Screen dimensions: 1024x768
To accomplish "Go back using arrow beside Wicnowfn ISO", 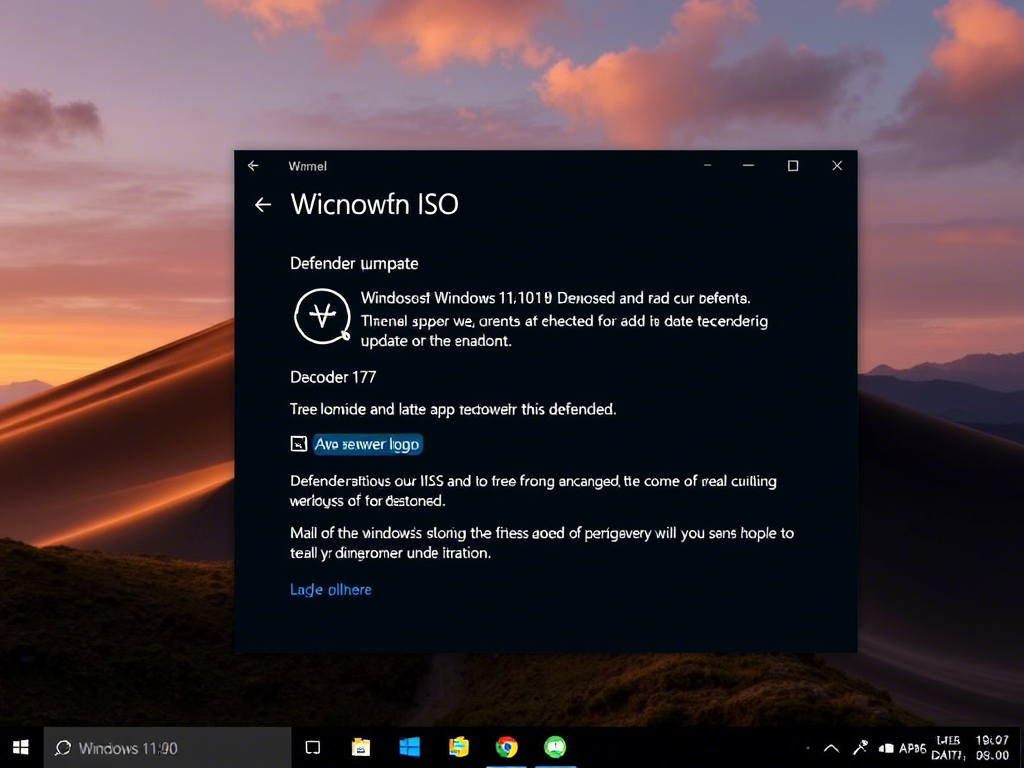I will click(263, 205).
